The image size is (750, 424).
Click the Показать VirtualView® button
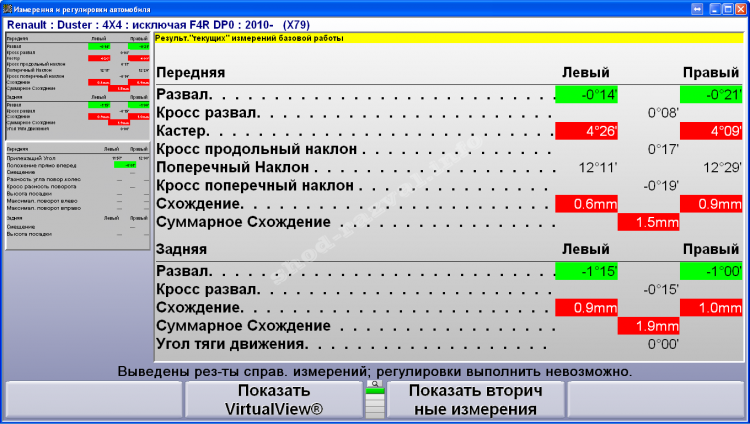[x=274, y=400]
